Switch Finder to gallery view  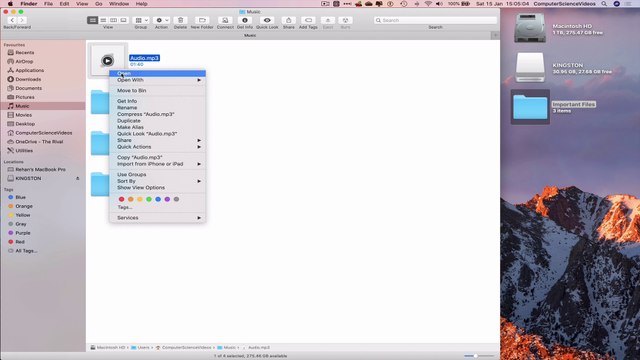tap(124, 20)
